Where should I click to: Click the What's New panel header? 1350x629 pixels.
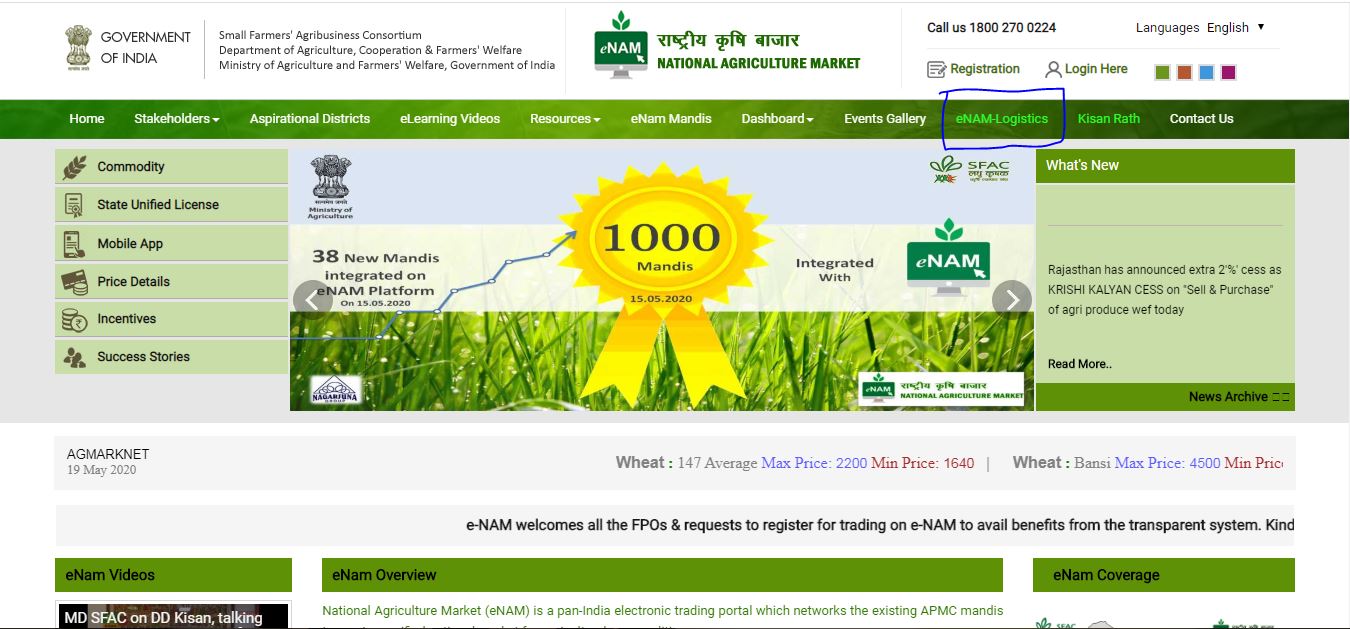coord(1165,166)
